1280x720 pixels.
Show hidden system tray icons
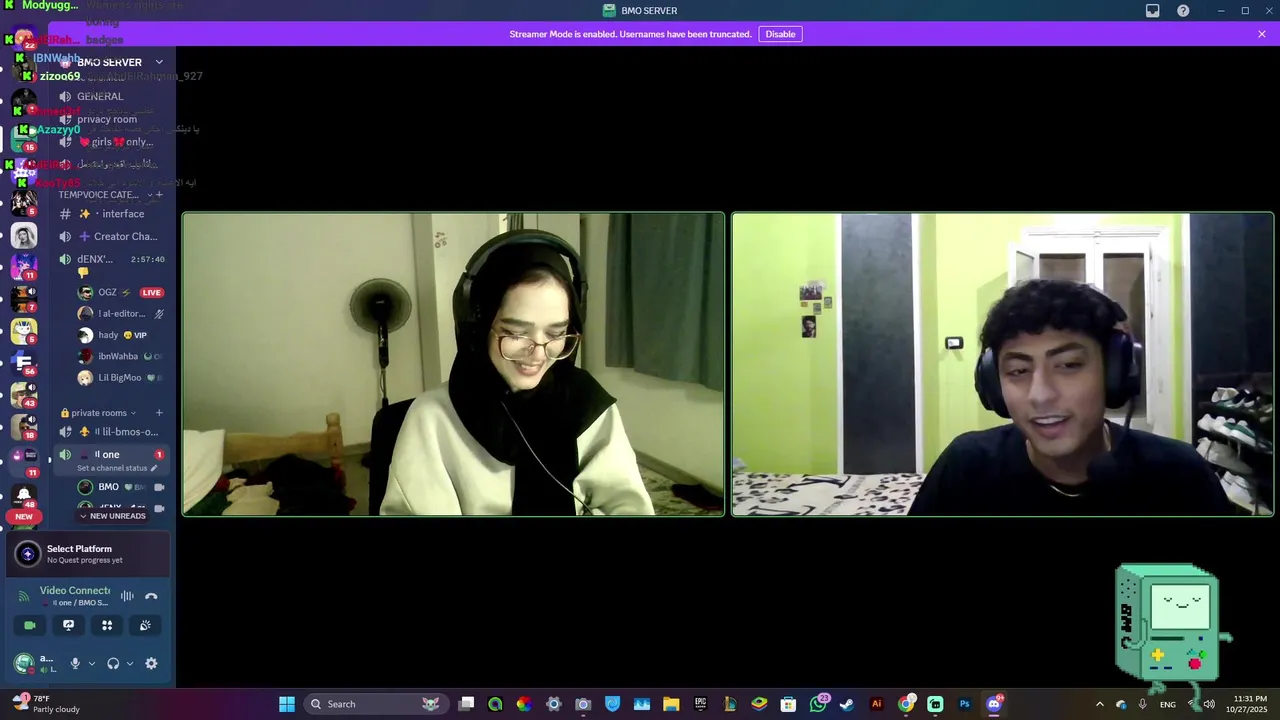tap(1099, 704)
